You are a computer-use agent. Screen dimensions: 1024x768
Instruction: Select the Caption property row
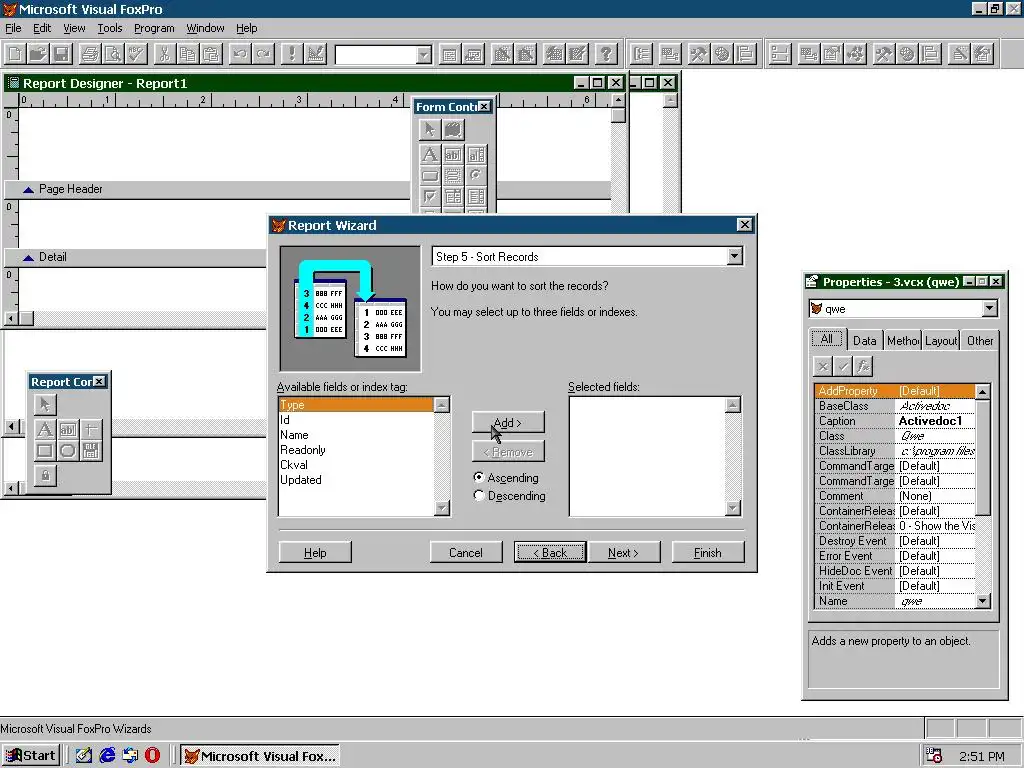[895, 421]
